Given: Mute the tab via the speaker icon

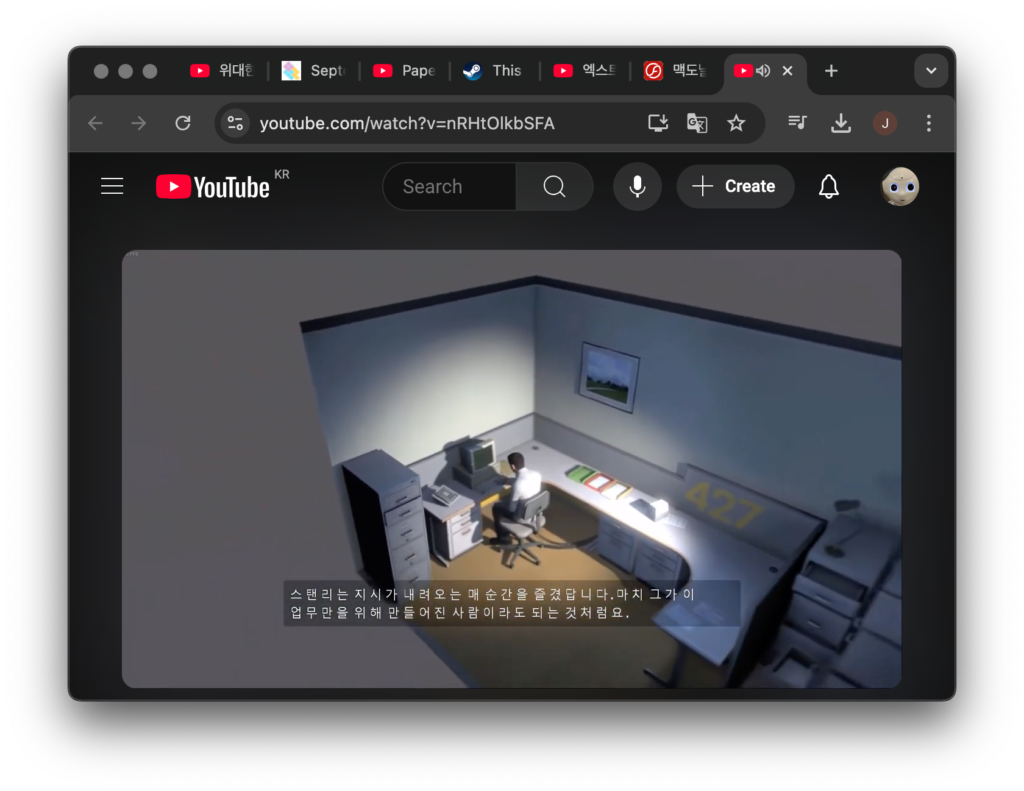Looking at the screenshot, I should click(763, 71).
